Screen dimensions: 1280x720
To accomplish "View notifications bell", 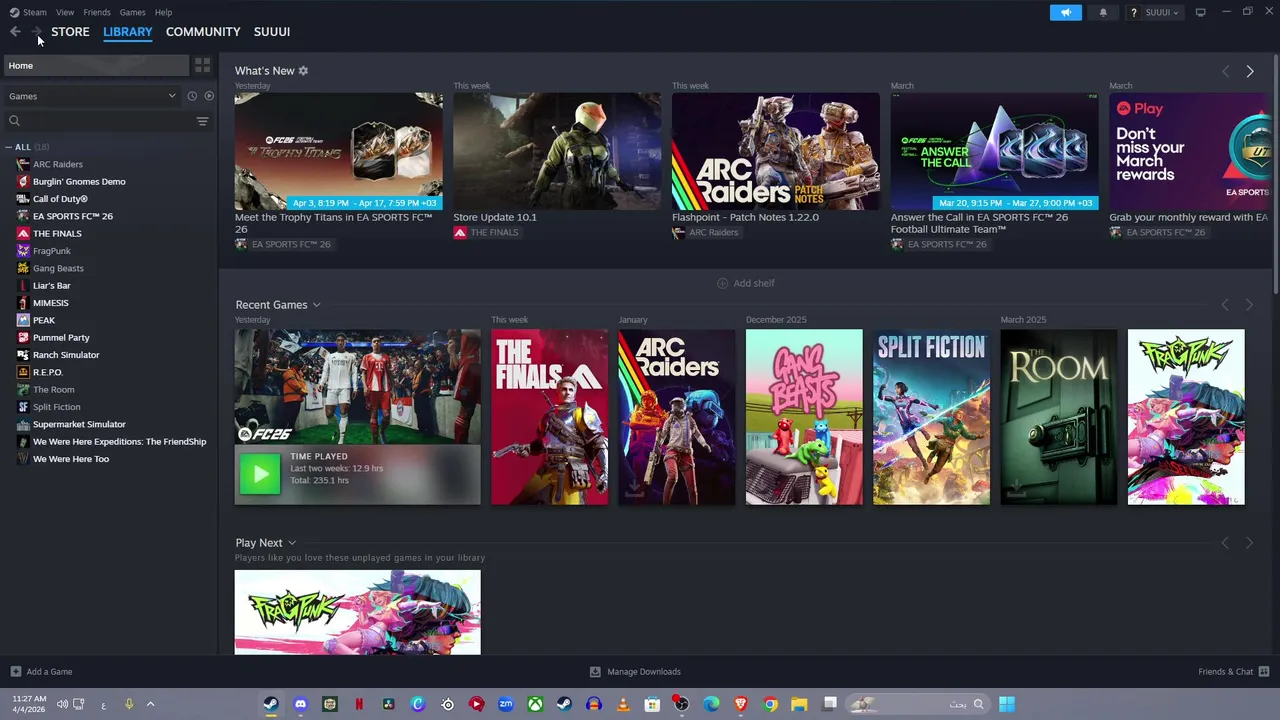I will click(1103, 12).
